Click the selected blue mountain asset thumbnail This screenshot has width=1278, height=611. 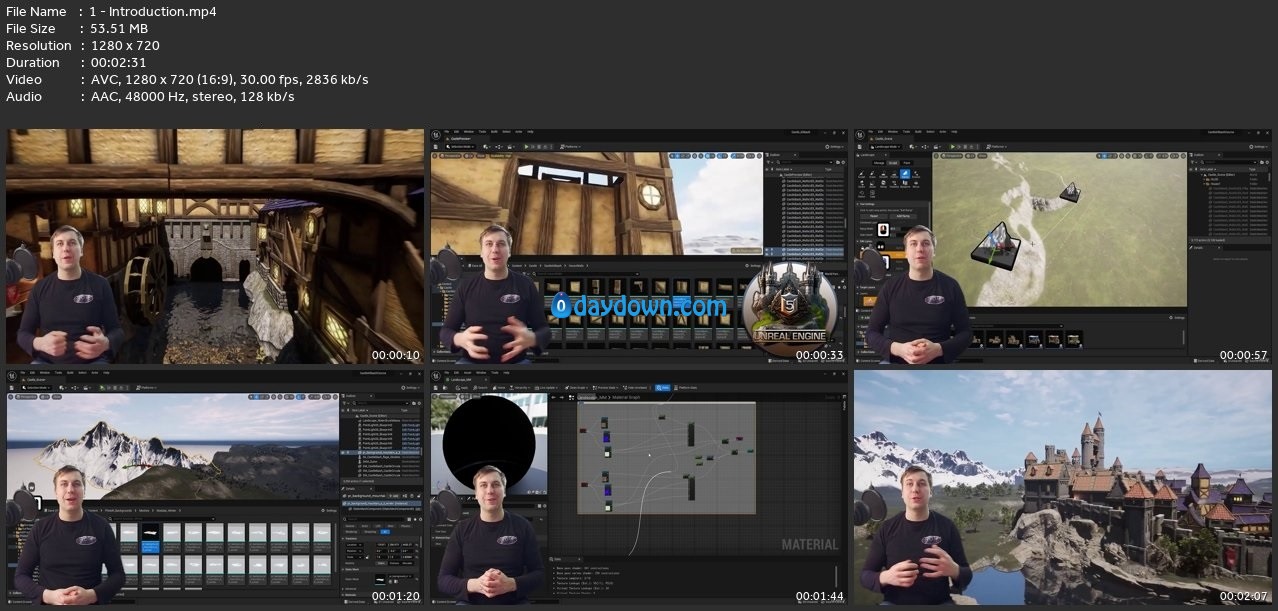150,535
